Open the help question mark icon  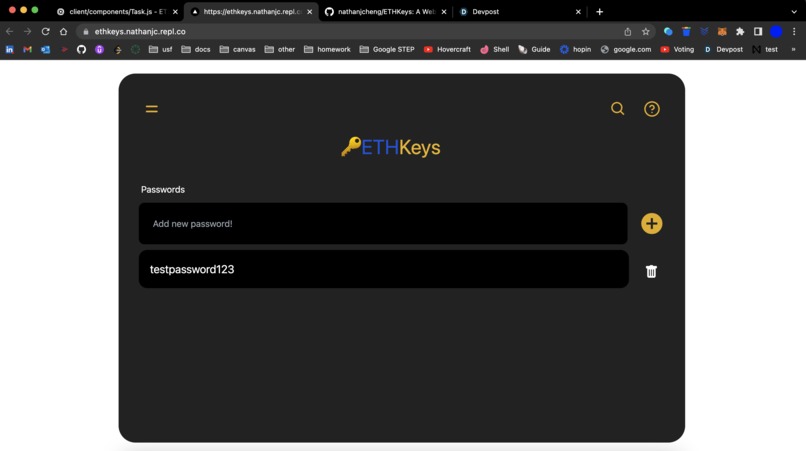tap(652, 109)
